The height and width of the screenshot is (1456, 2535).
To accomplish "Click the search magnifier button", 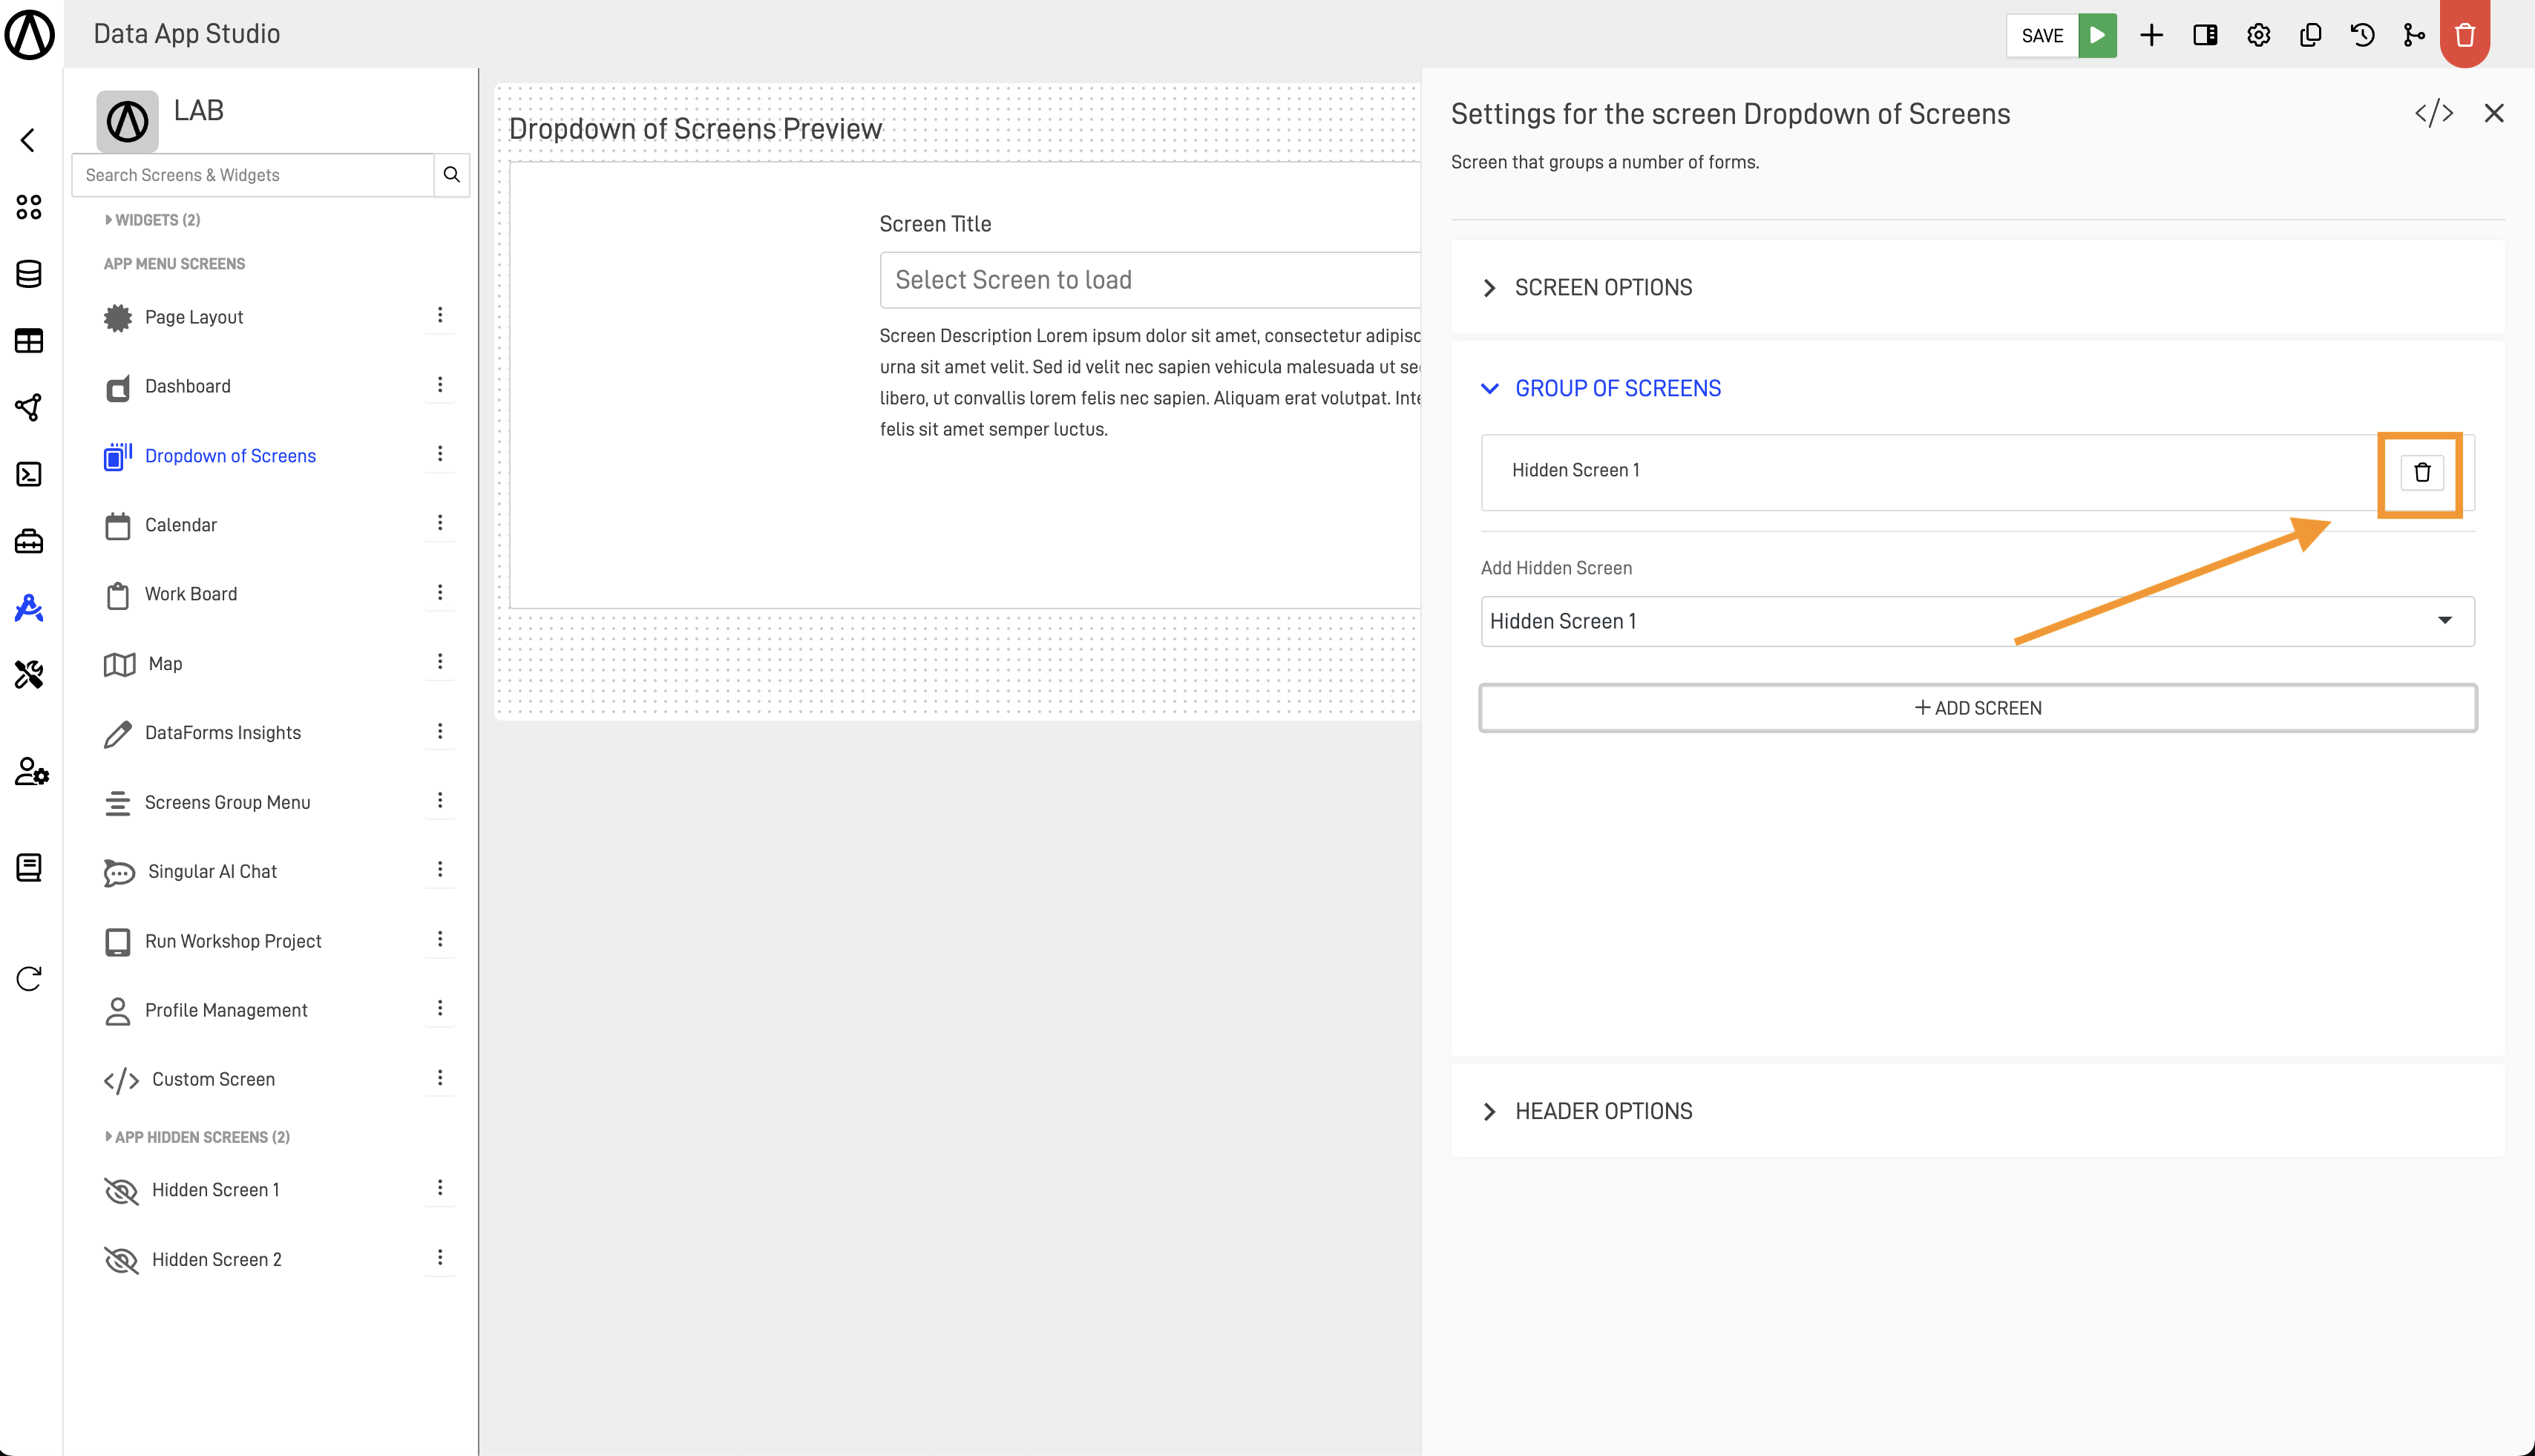I will [452, 175].
